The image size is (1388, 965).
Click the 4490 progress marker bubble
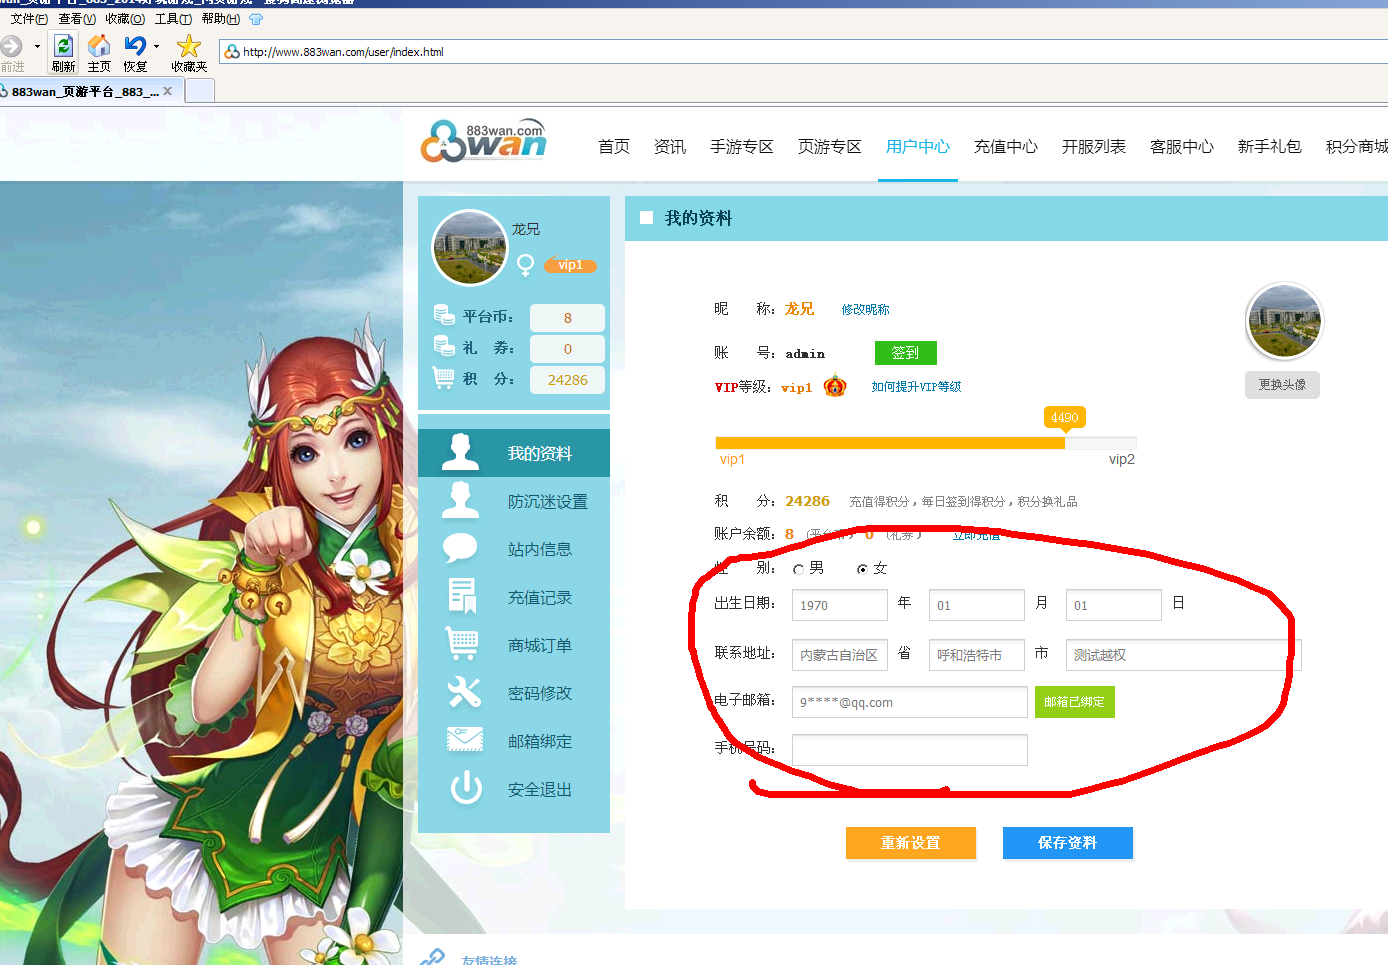(1064, 418)
